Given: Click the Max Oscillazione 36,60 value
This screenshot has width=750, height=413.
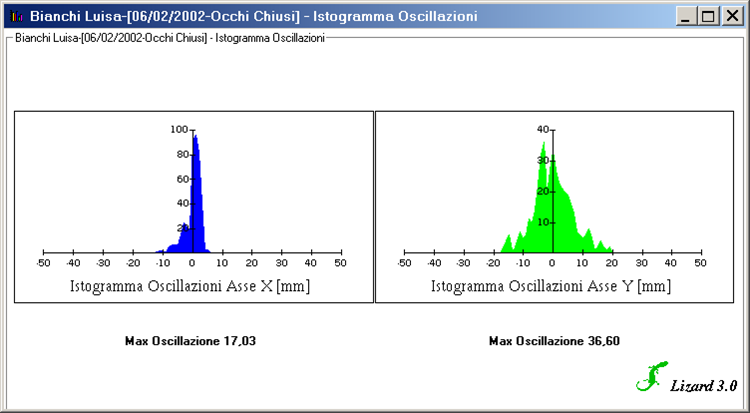Looking at the screenshot, I should click(x=554, y=341).
